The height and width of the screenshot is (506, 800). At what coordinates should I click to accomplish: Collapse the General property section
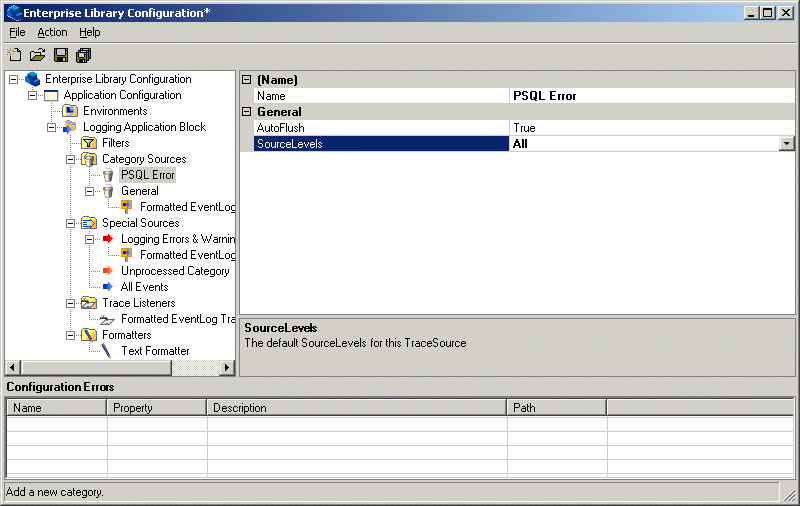click(247, 112)
